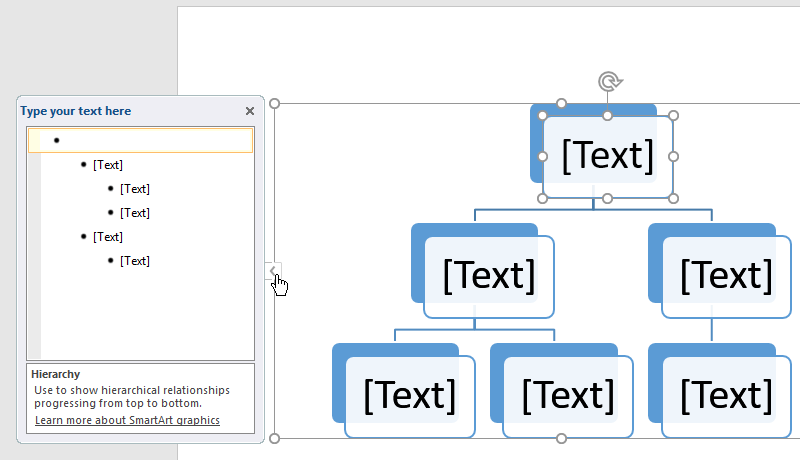Select the right middle-tier [Text] shape
The image size is (800, 460).
[725, 276]
